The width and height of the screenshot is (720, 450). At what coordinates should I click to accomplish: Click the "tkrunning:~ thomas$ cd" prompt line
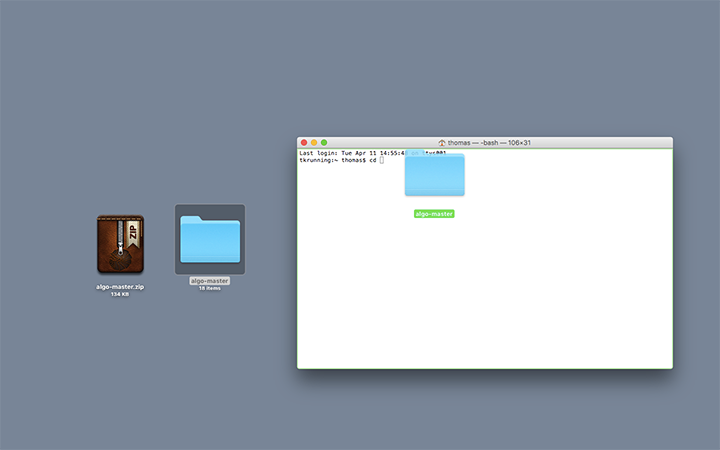click(x=338, y=160)
